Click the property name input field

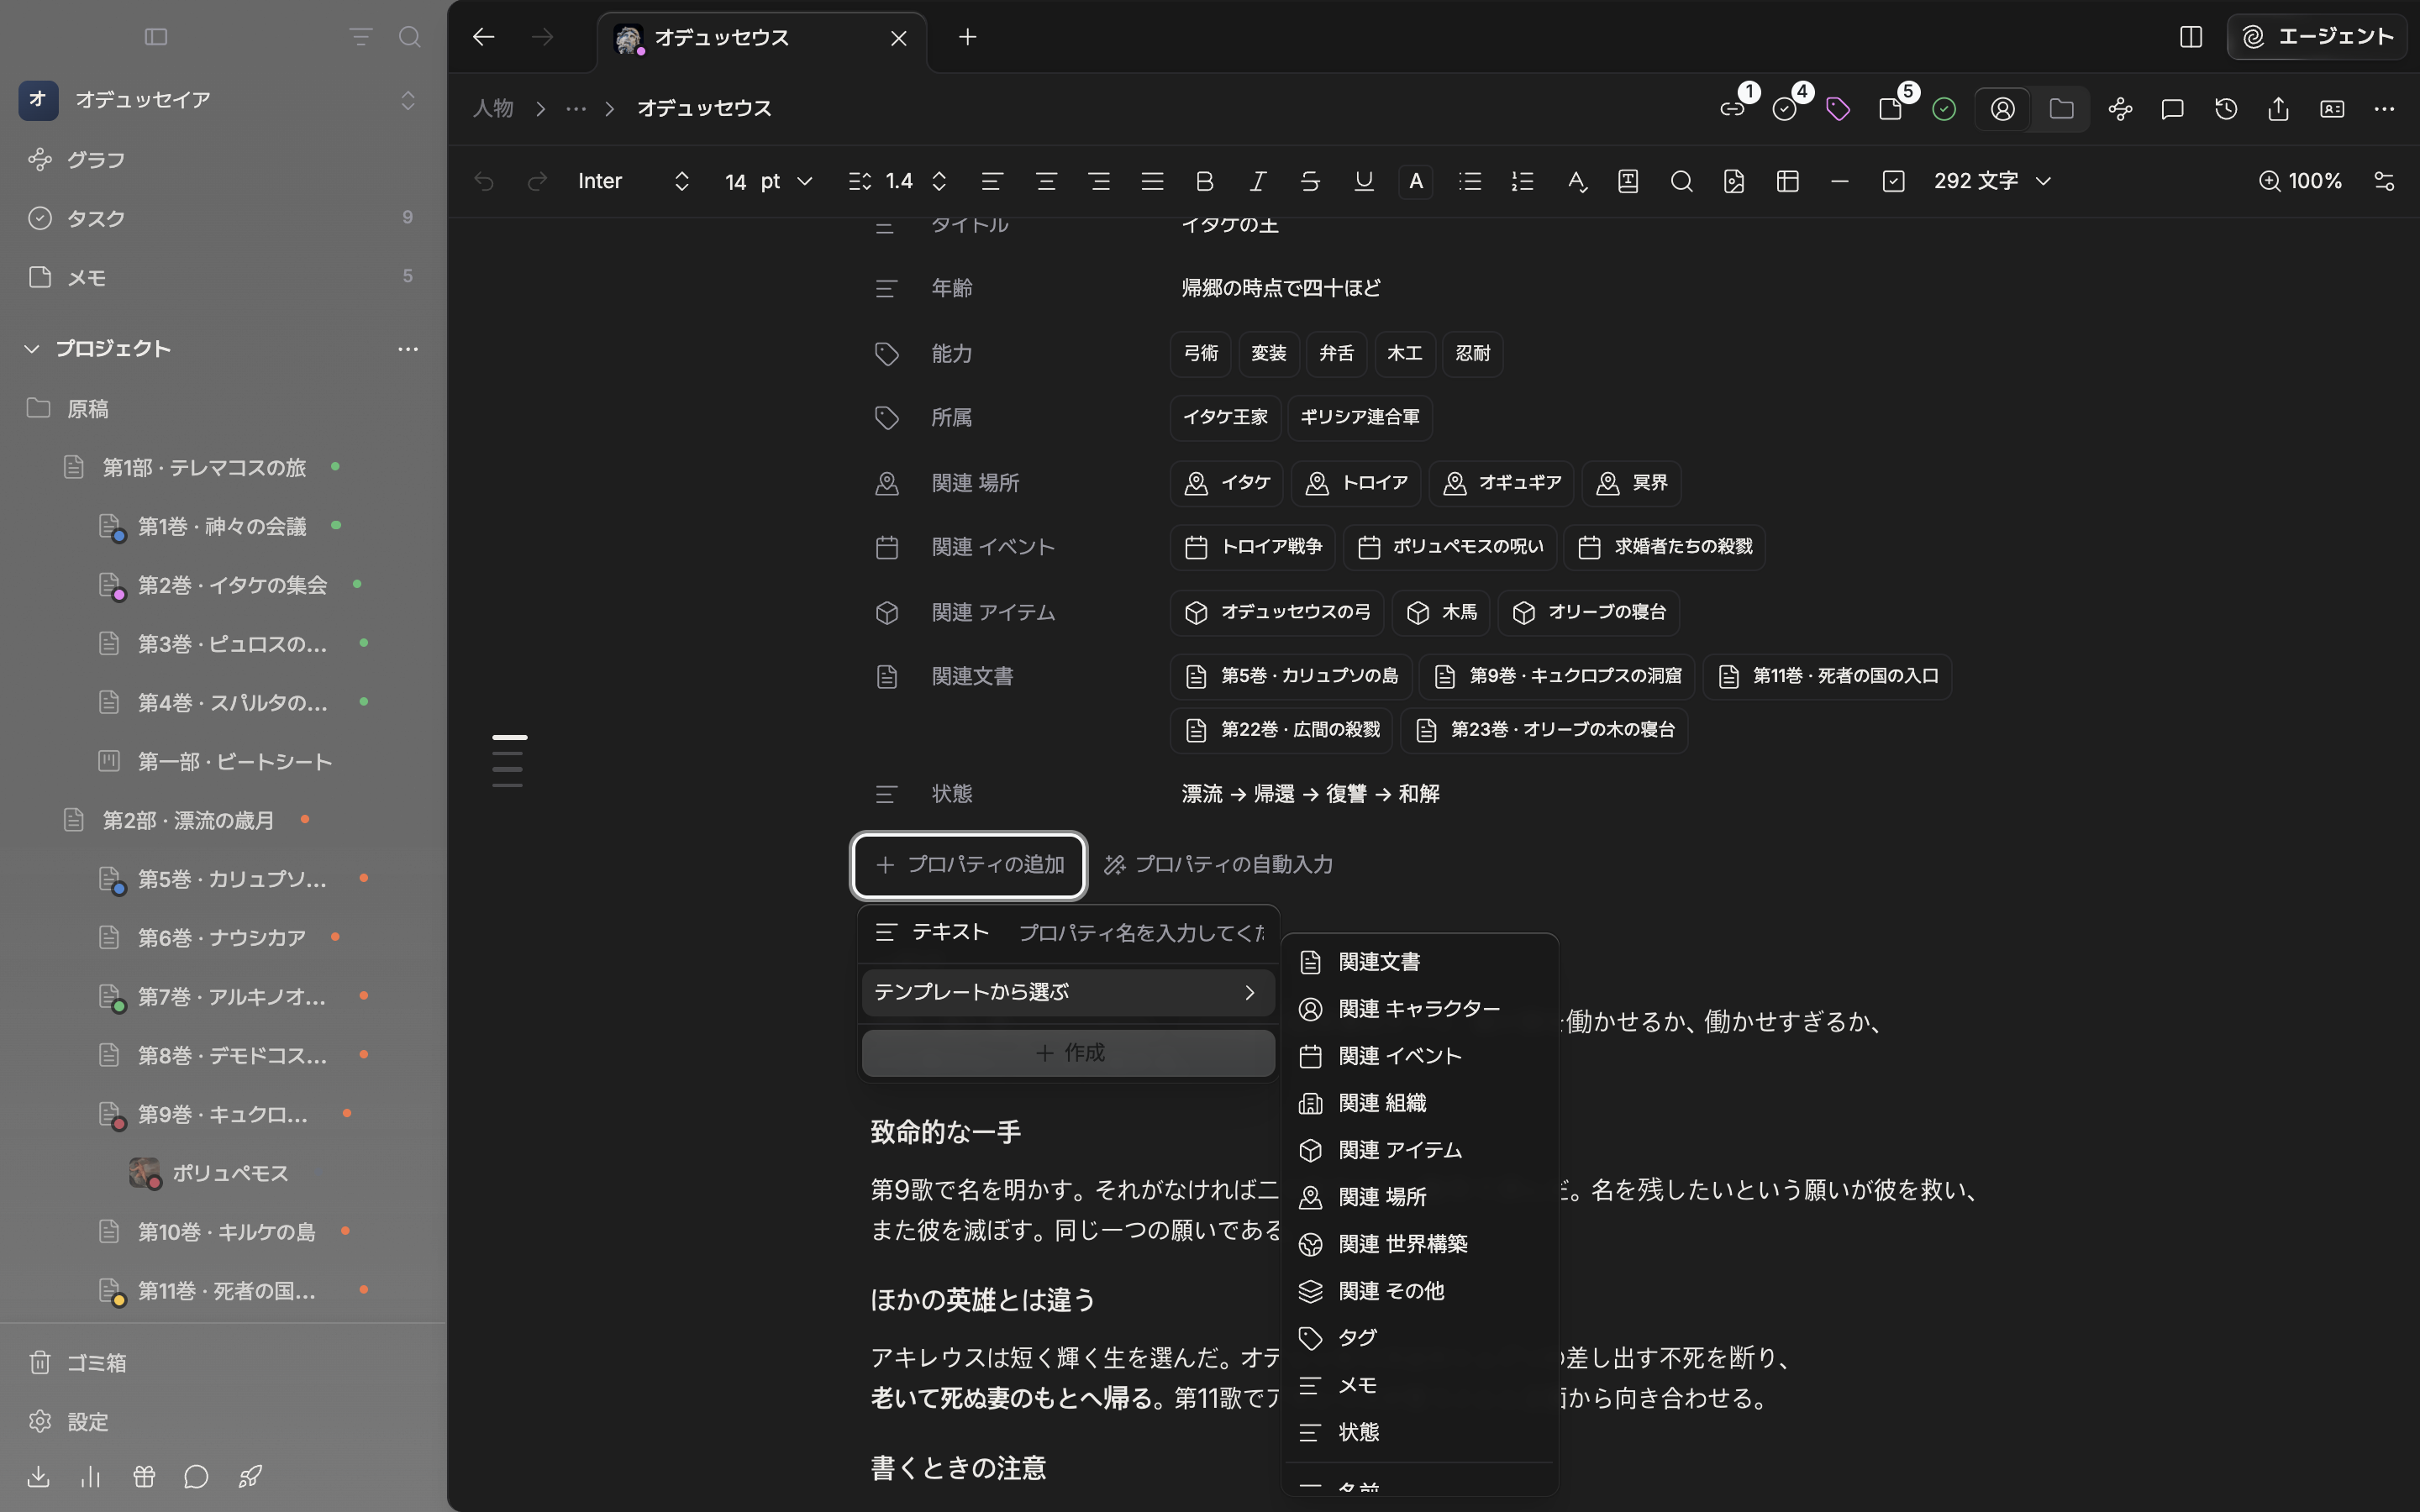[1141, 933]
